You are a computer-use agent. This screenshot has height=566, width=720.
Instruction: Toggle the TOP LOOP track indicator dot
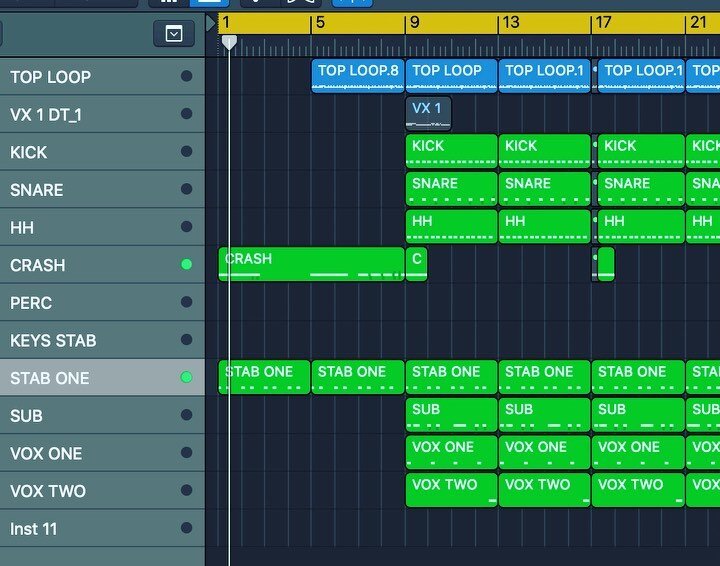pyautogui.click(x=186, y=76)
